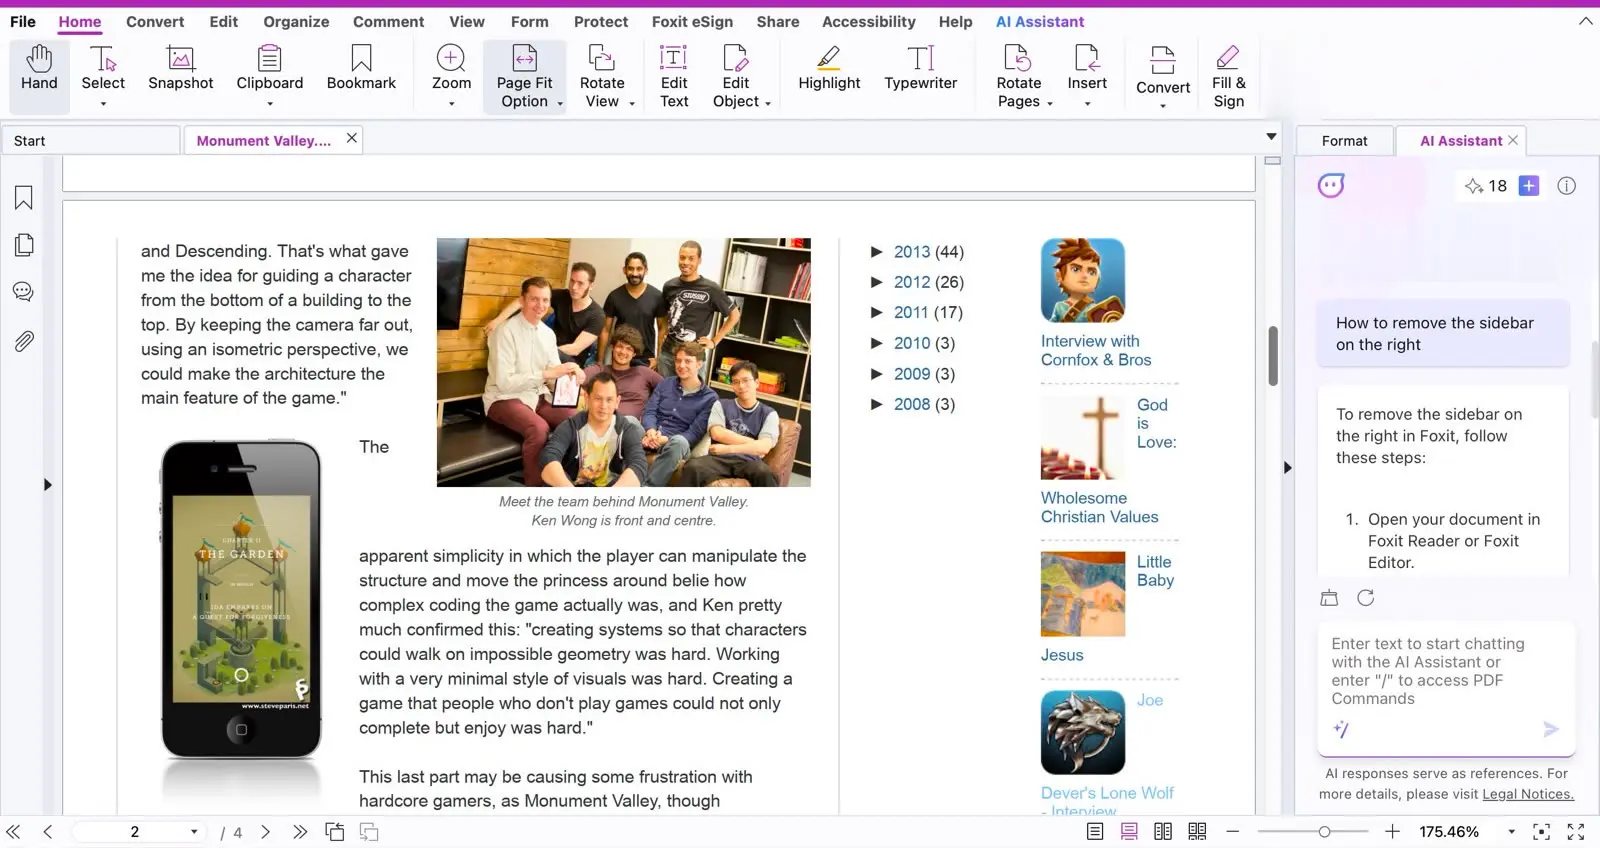The image size is (1600, 848).
Task: Click the vertical document scrollbar
Action: pos(1273,356)
